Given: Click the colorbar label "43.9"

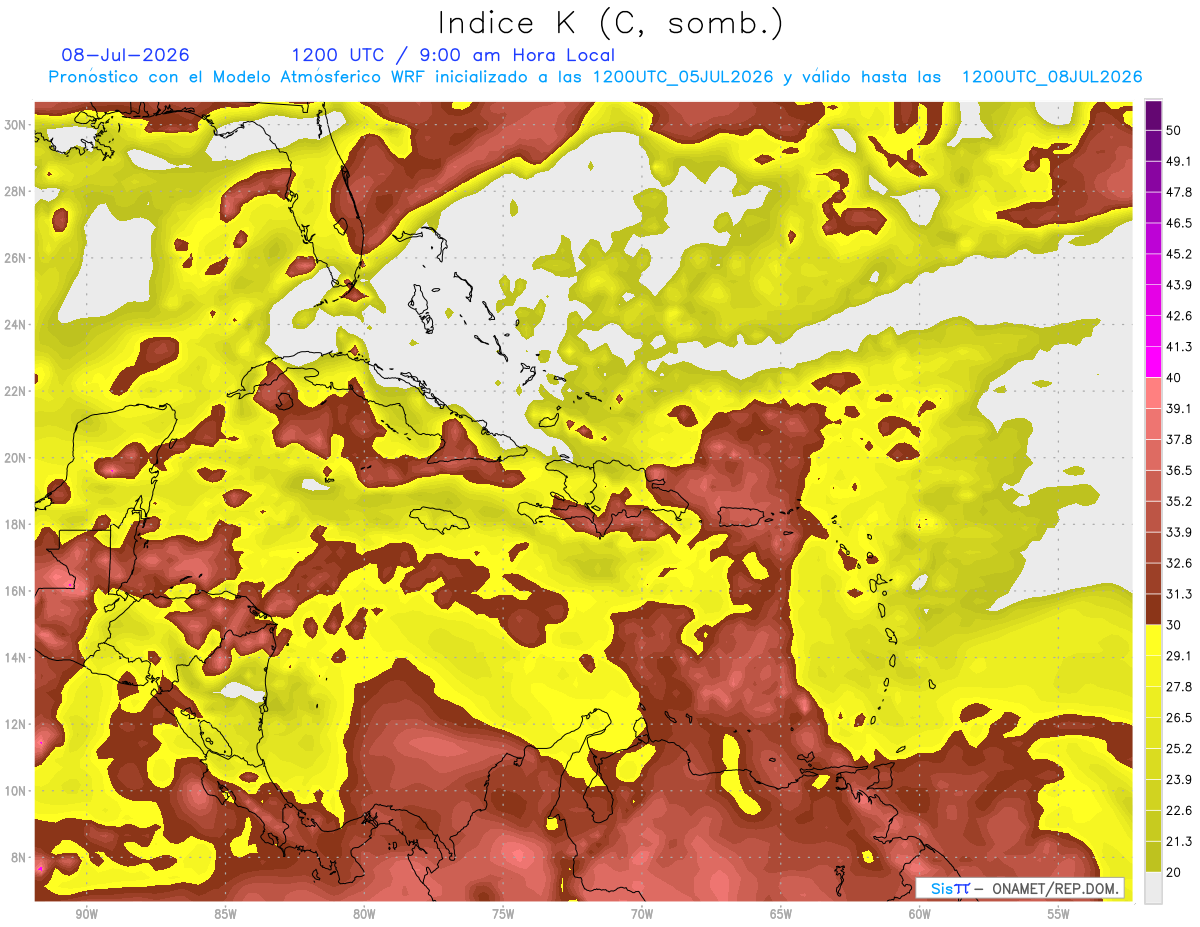Looking at the screenshot, I should 1179,285.
